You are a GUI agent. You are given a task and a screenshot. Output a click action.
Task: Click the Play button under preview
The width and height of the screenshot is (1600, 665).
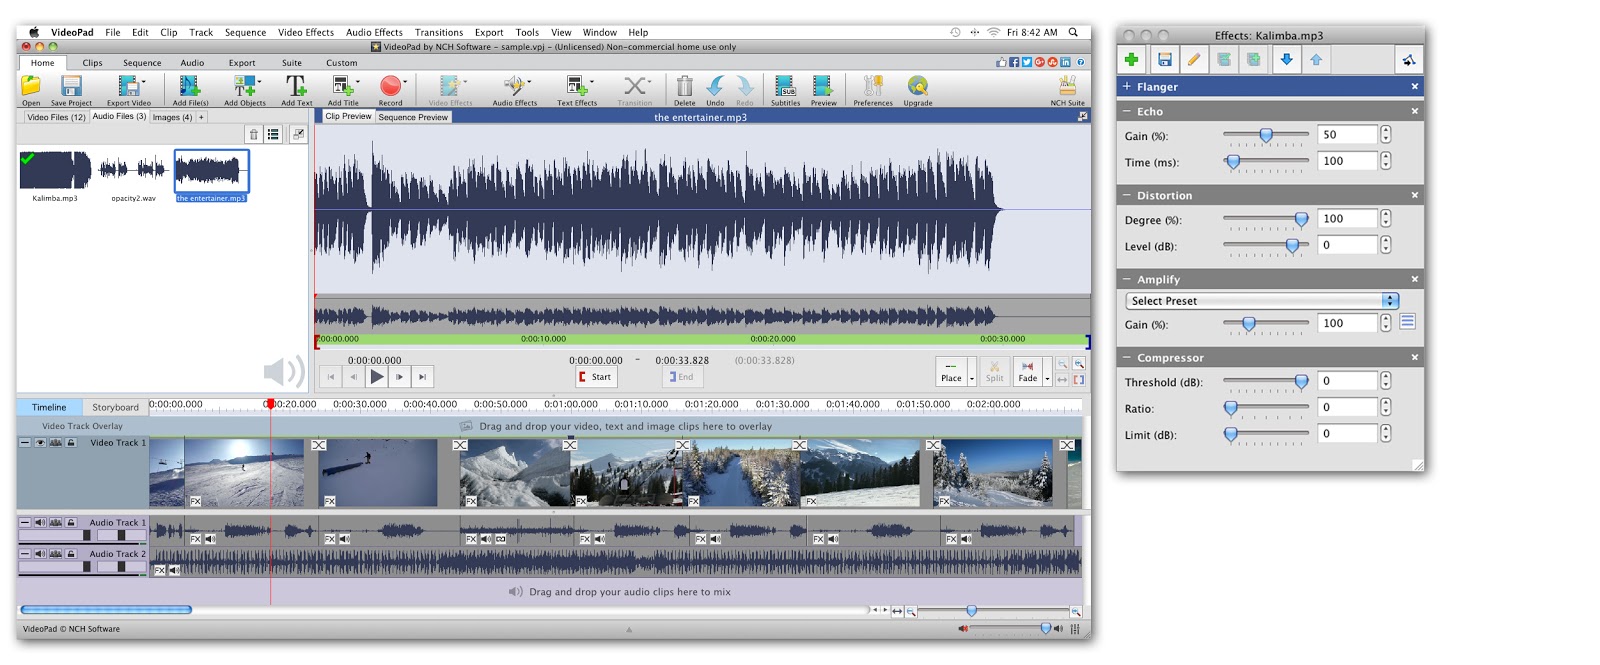tap(376, 377)
